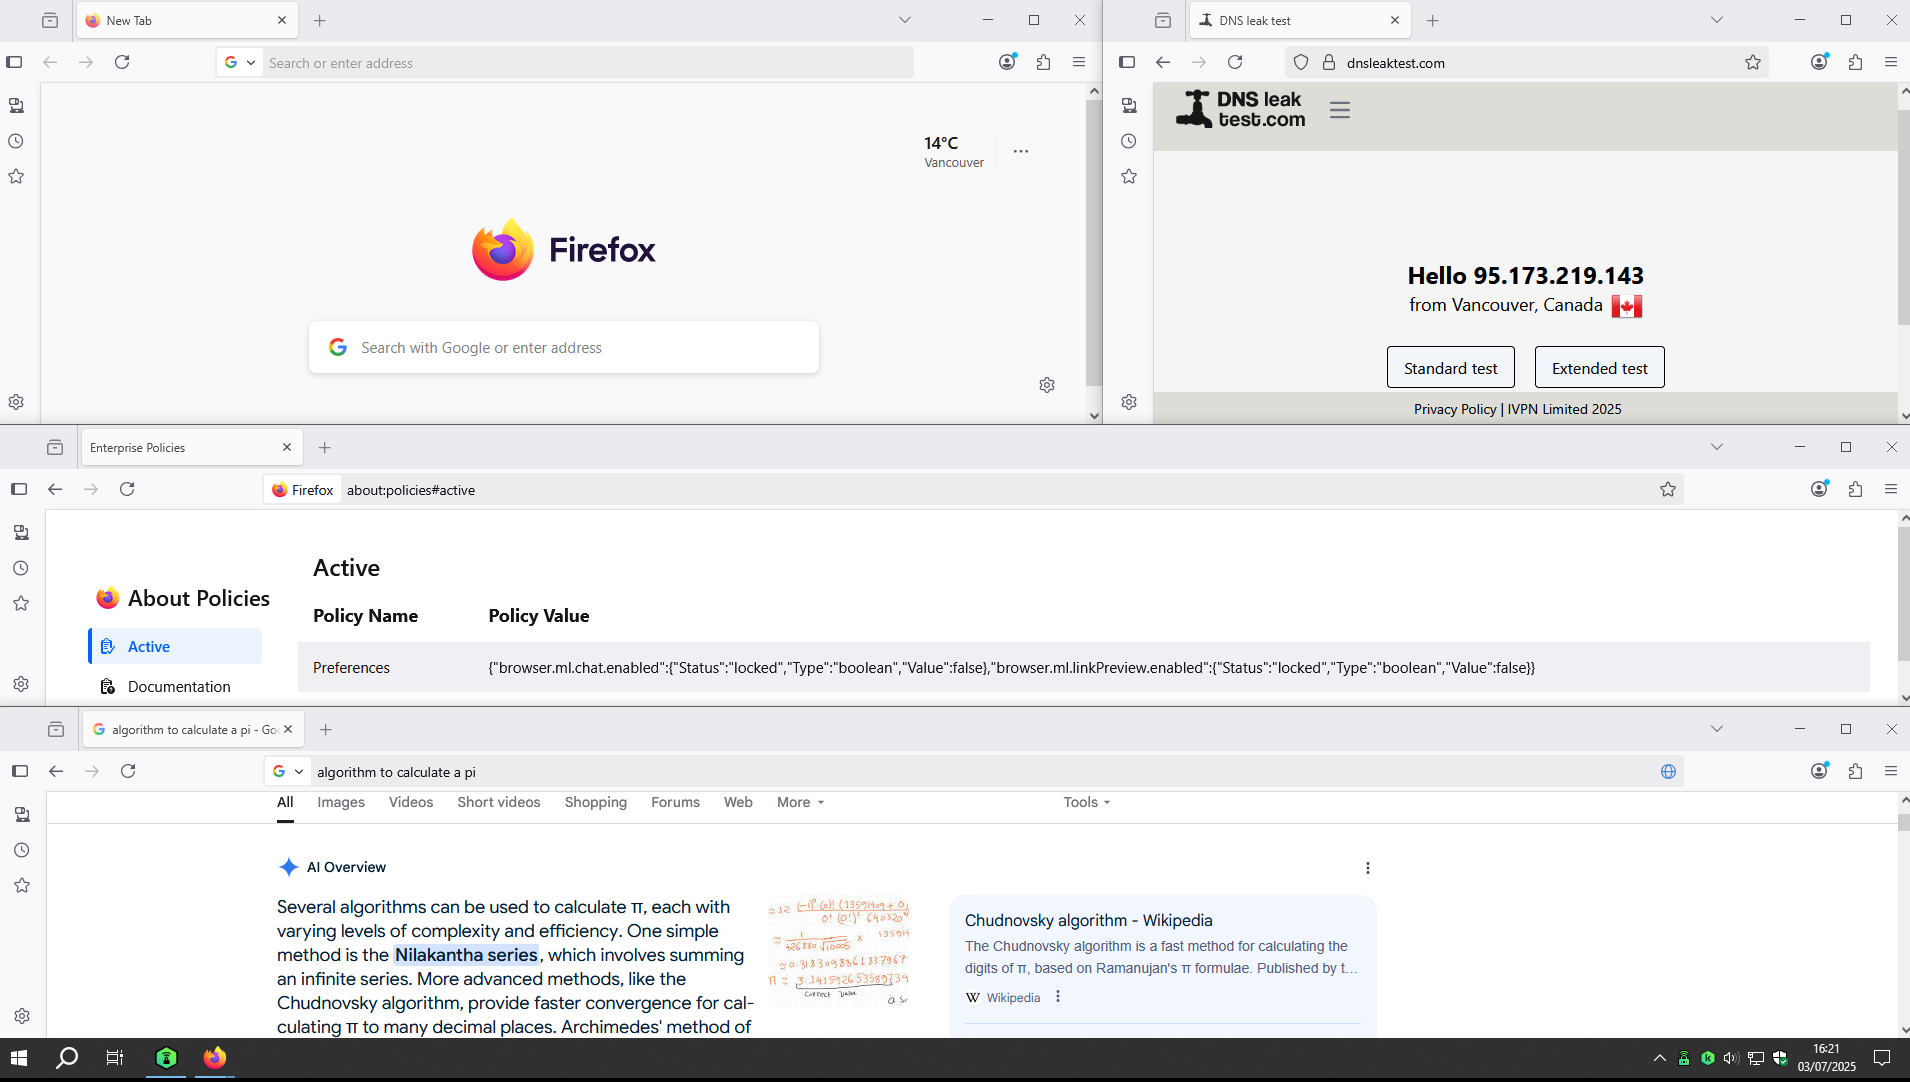Go back in Enterprise Policies window
This screenshot has height=1082, width=1910.
click(55, 489)
